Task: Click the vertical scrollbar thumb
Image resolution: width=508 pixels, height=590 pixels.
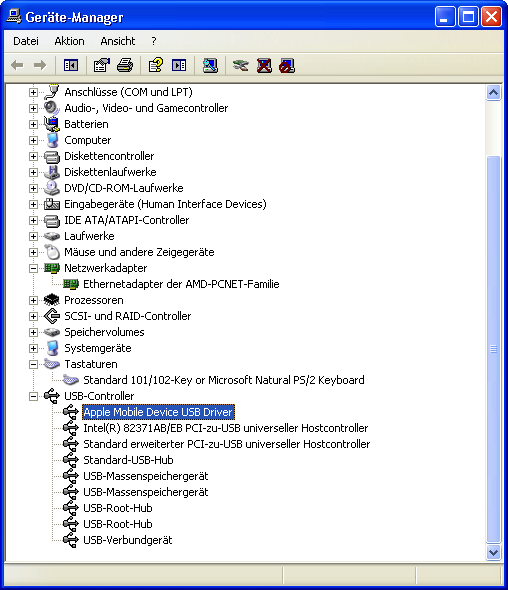Action: click(493, 349)
